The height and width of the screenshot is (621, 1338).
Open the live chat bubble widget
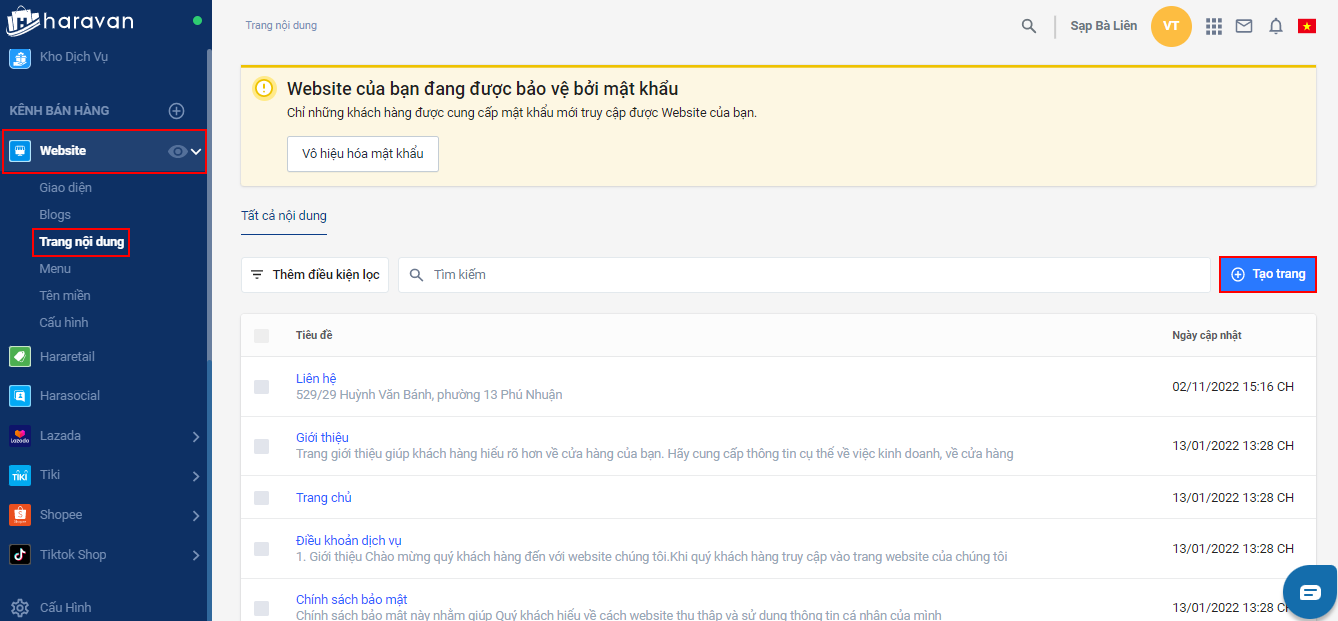(1310, 592)
